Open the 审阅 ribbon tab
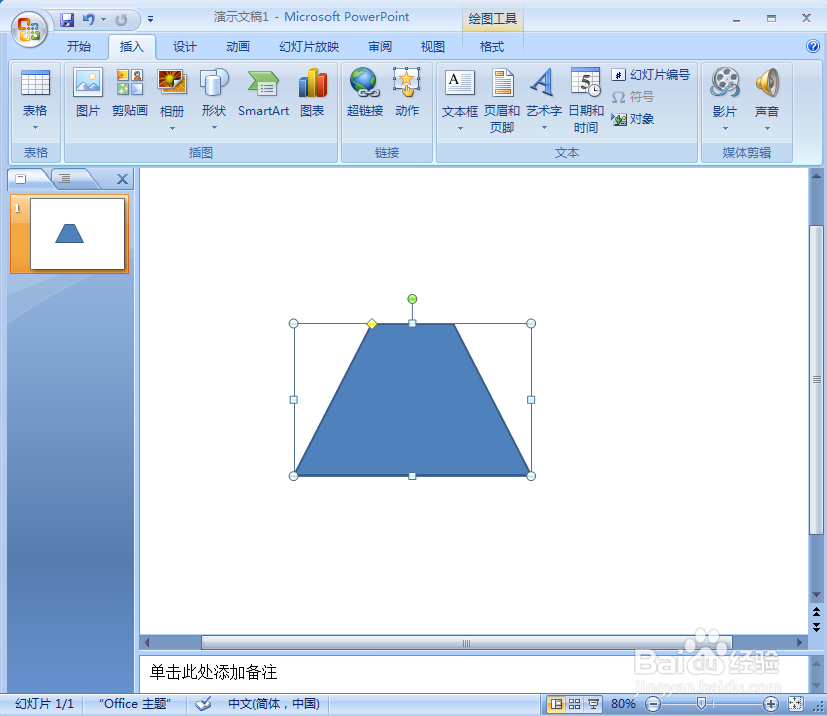The width and height of the screenshot is (827, 716). click(380, 47)
